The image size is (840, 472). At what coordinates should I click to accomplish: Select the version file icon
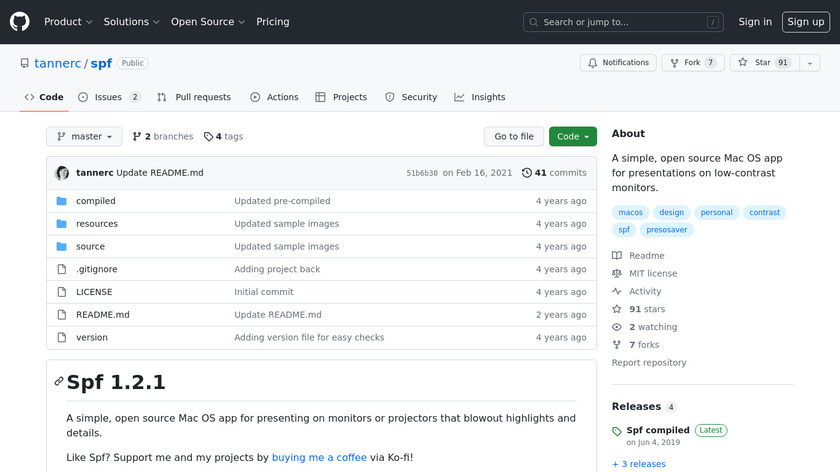coord(62,338)
